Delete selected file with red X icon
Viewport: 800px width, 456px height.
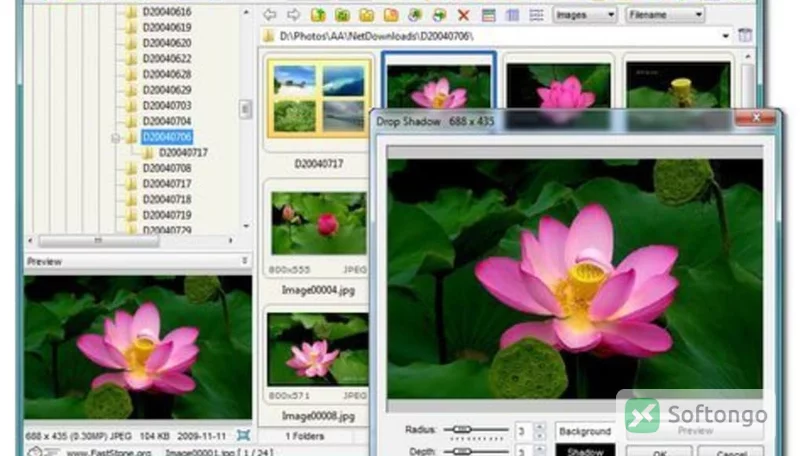pos(463,15)
